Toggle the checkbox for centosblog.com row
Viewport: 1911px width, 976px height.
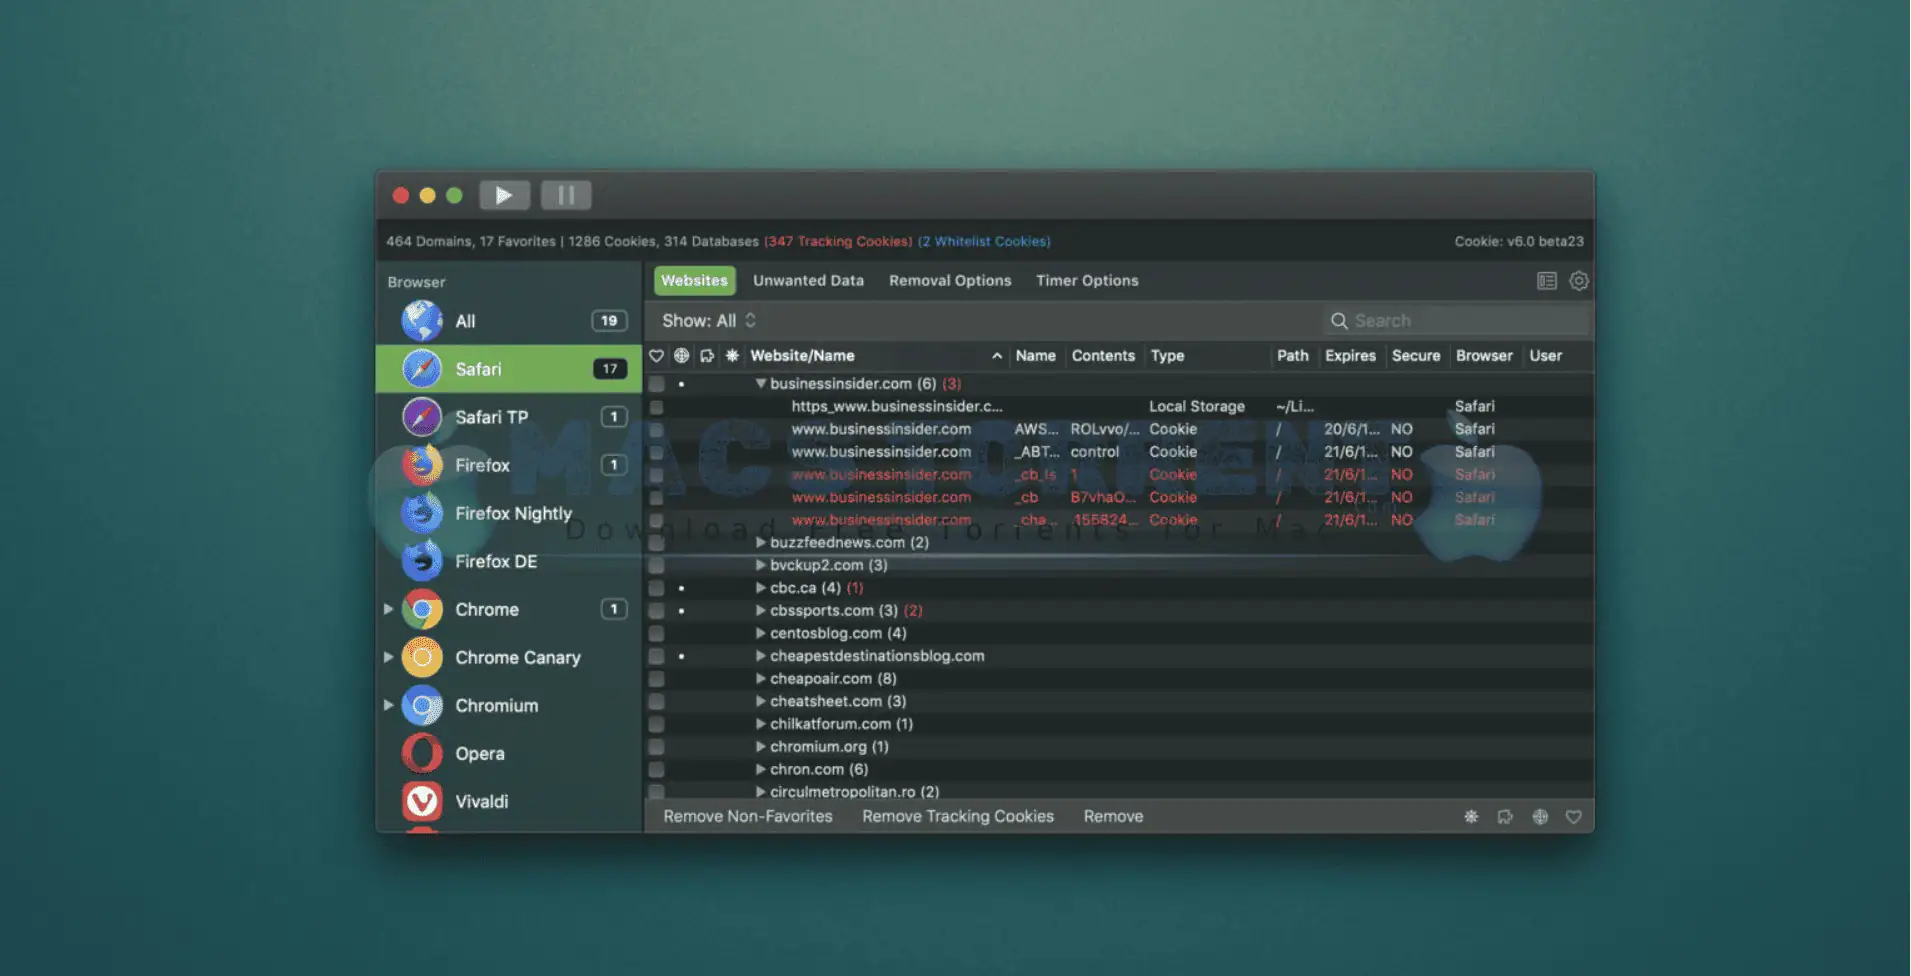pyautogui.click(x=656, y=633)
